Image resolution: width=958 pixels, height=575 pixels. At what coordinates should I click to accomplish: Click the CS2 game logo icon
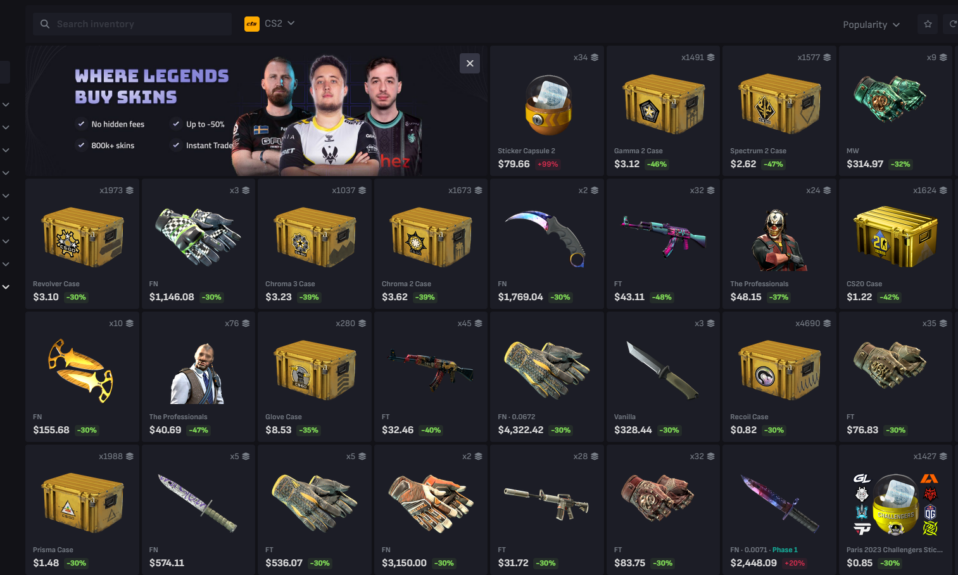pyautogui.click(x=252, y=24)
